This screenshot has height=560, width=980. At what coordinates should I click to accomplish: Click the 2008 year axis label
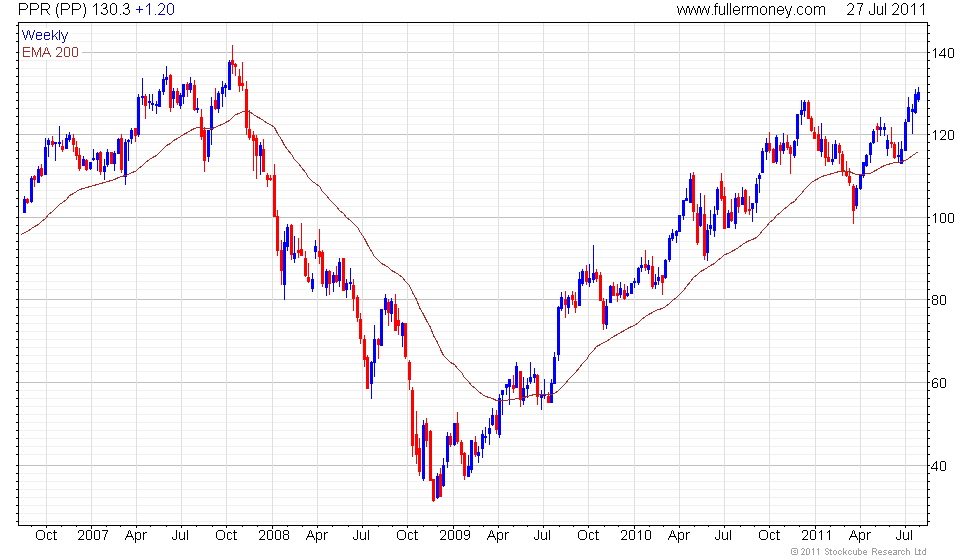click(x=274, y=536)
